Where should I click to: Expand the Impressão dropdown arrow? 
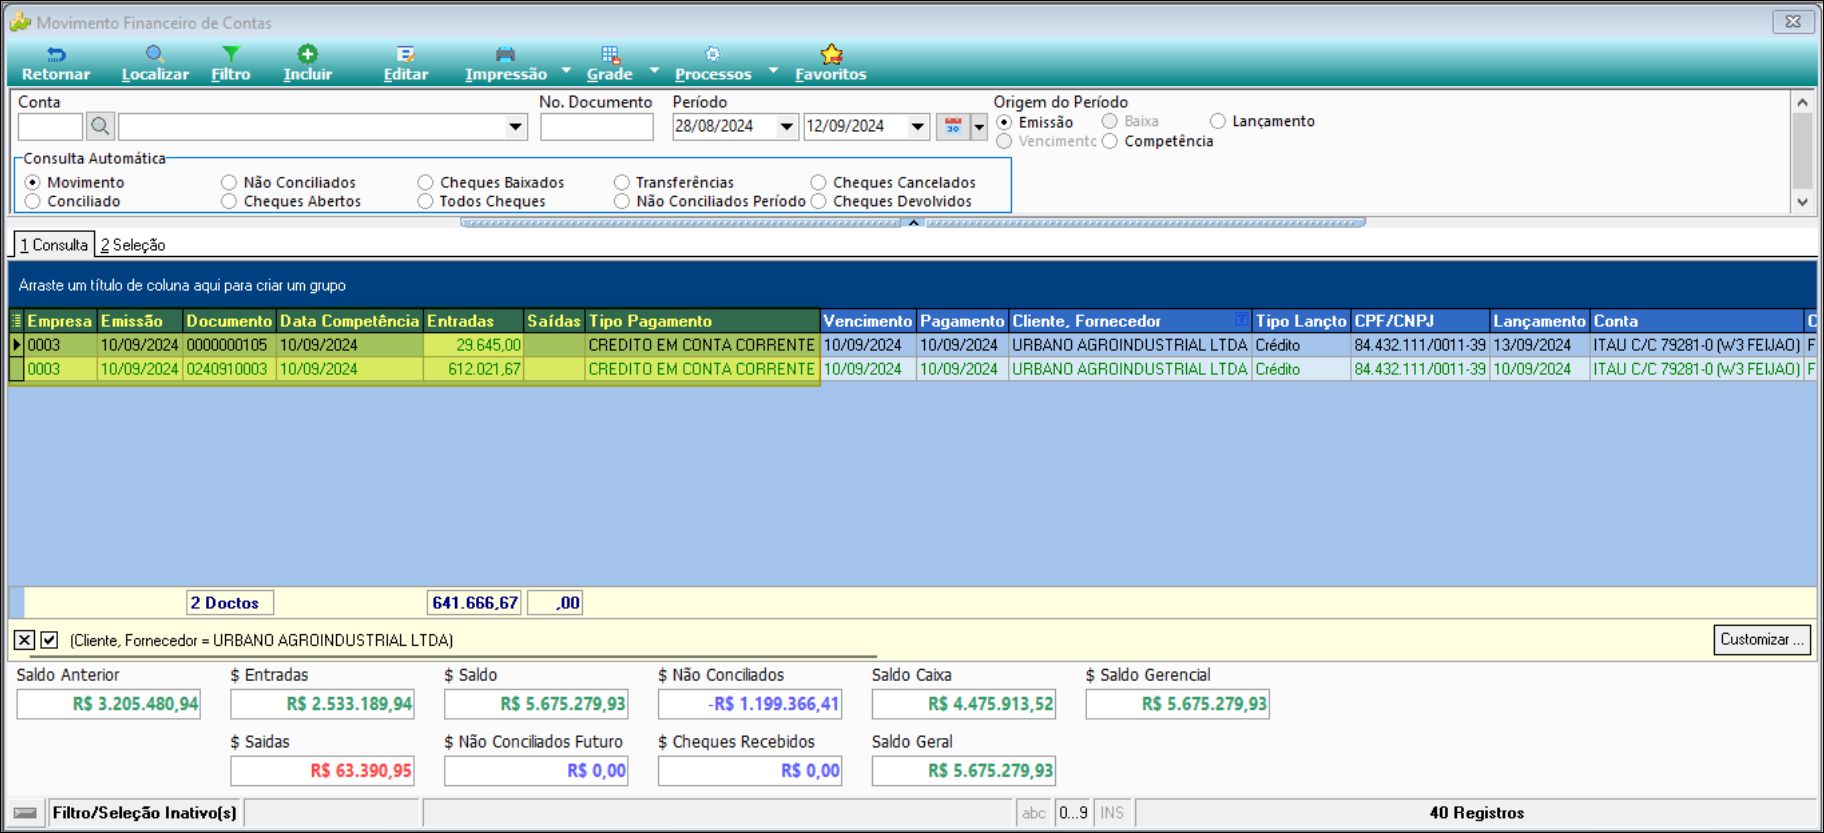566,70
